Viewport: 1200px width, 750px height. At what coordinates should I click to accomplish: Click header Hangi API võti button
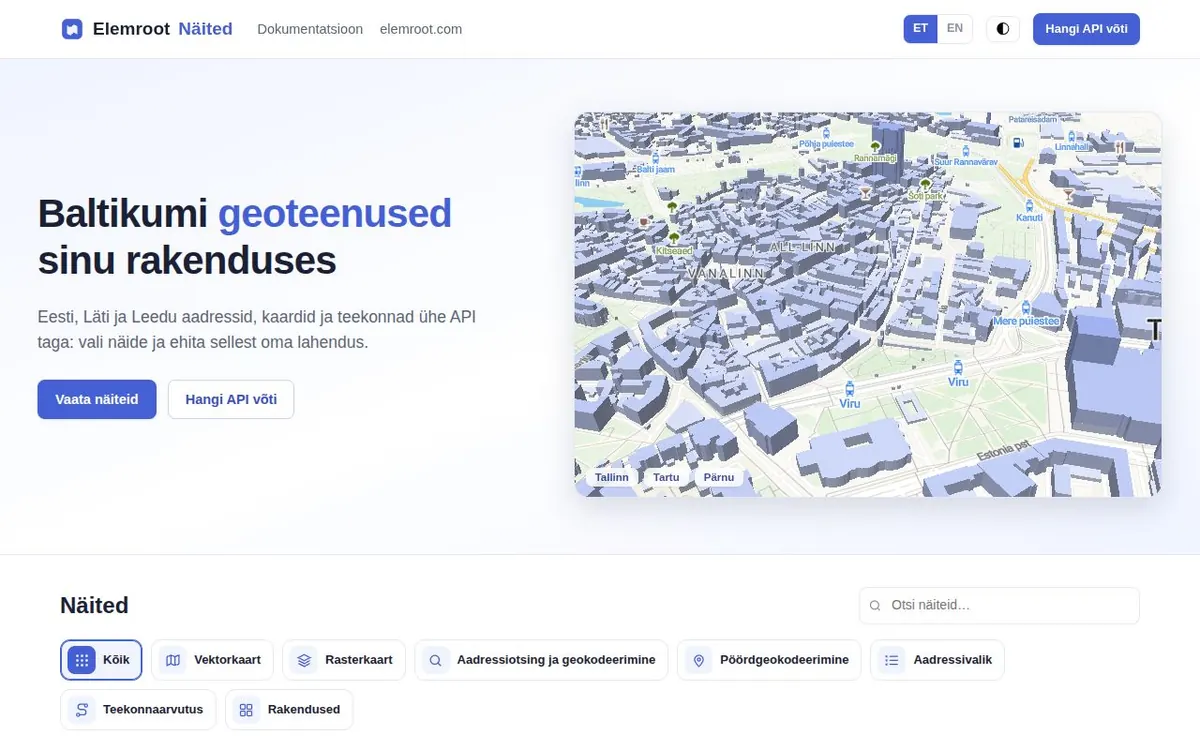(x=1086, y=29)
